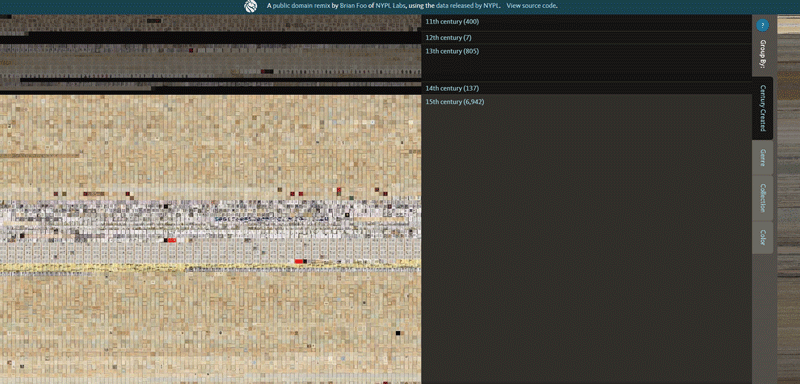800x384 pixels.
Task: Switch to the Collection grouping tab
Action: click(x=763, y=198)
